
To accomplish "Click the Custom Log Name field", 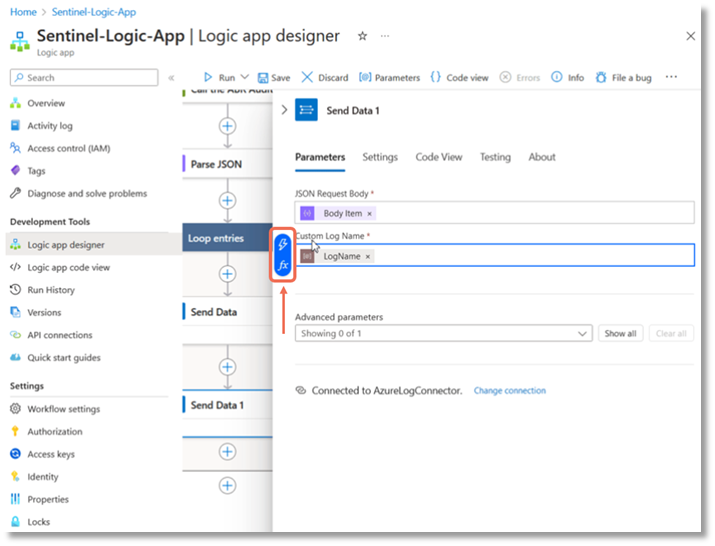I will [x=494, y=255].
